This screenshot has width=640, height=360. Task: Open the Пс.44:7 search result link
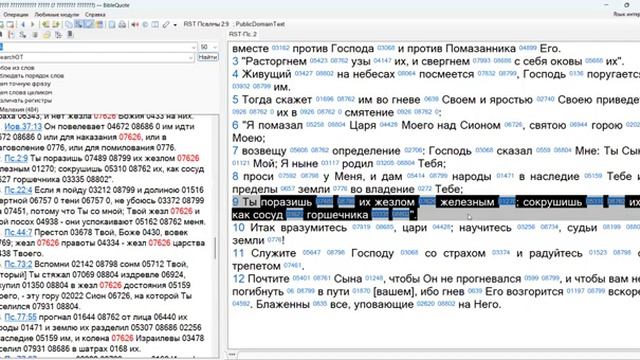[x=18, y=233]
